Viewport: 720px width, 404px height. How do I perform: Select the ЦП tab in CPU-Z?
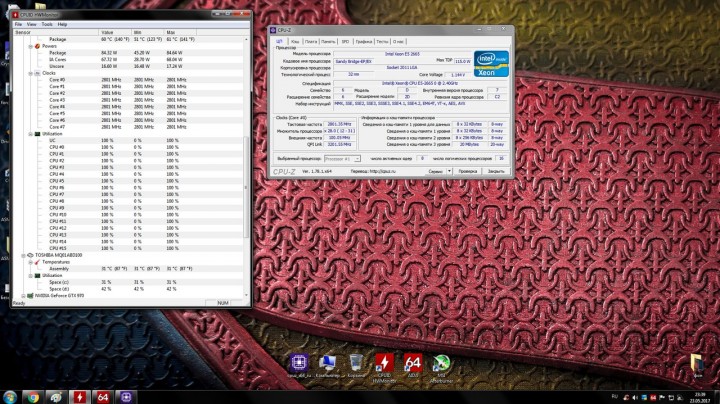point(279,42)
